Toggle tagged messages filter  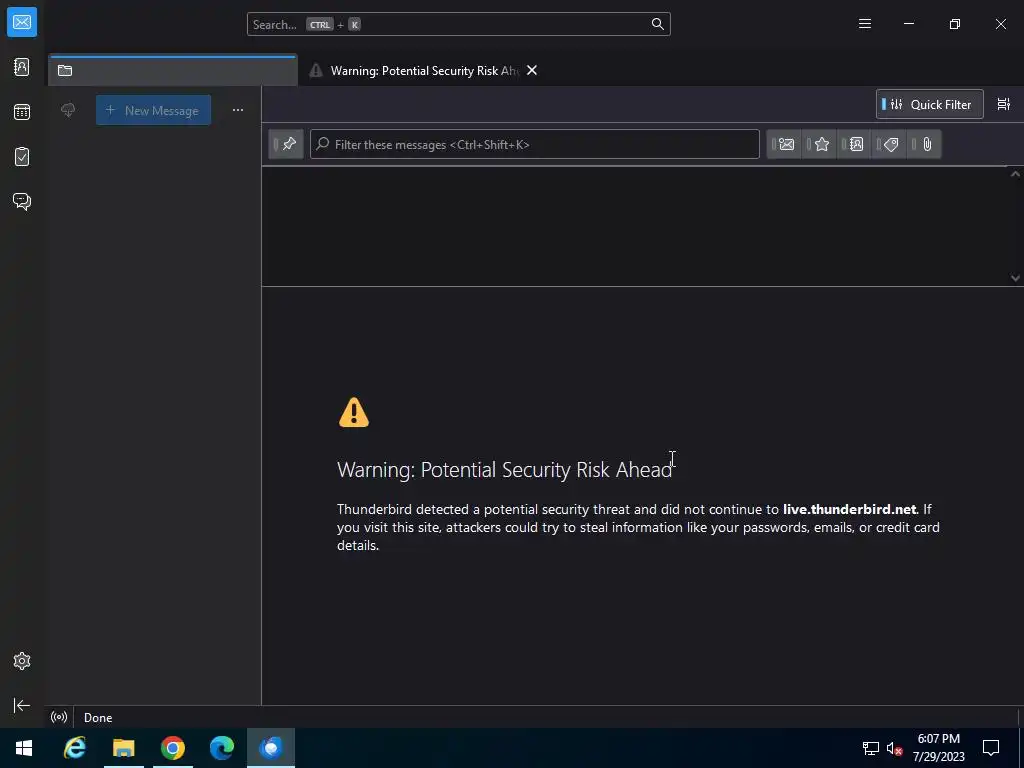(889, 144)
